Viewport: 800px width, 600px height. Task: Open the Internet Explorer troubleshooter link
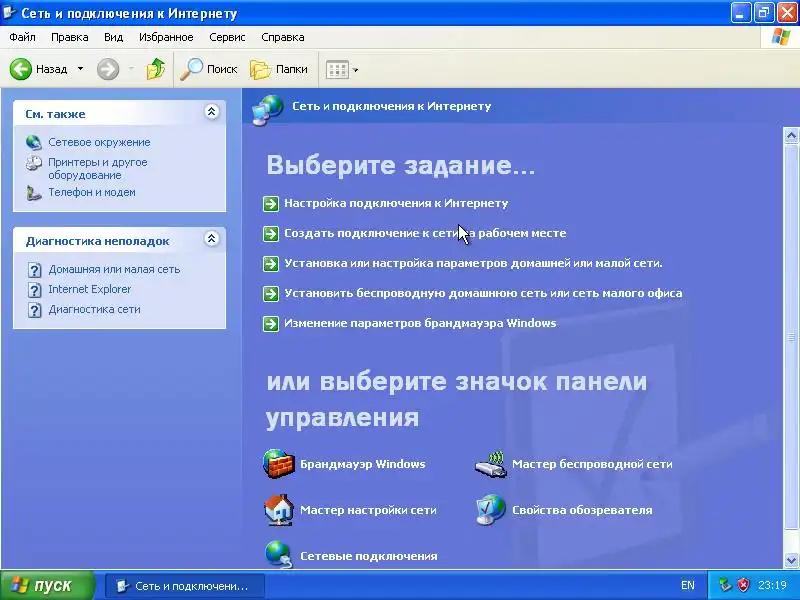point(90,289)
